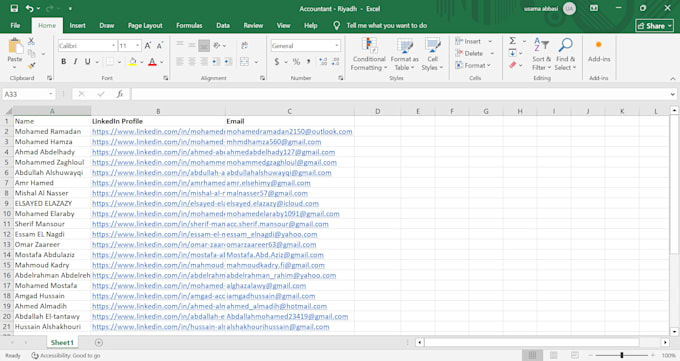Add a new sheet with the plus icon
Screen dimensions: 680x361
coord(99,342)
